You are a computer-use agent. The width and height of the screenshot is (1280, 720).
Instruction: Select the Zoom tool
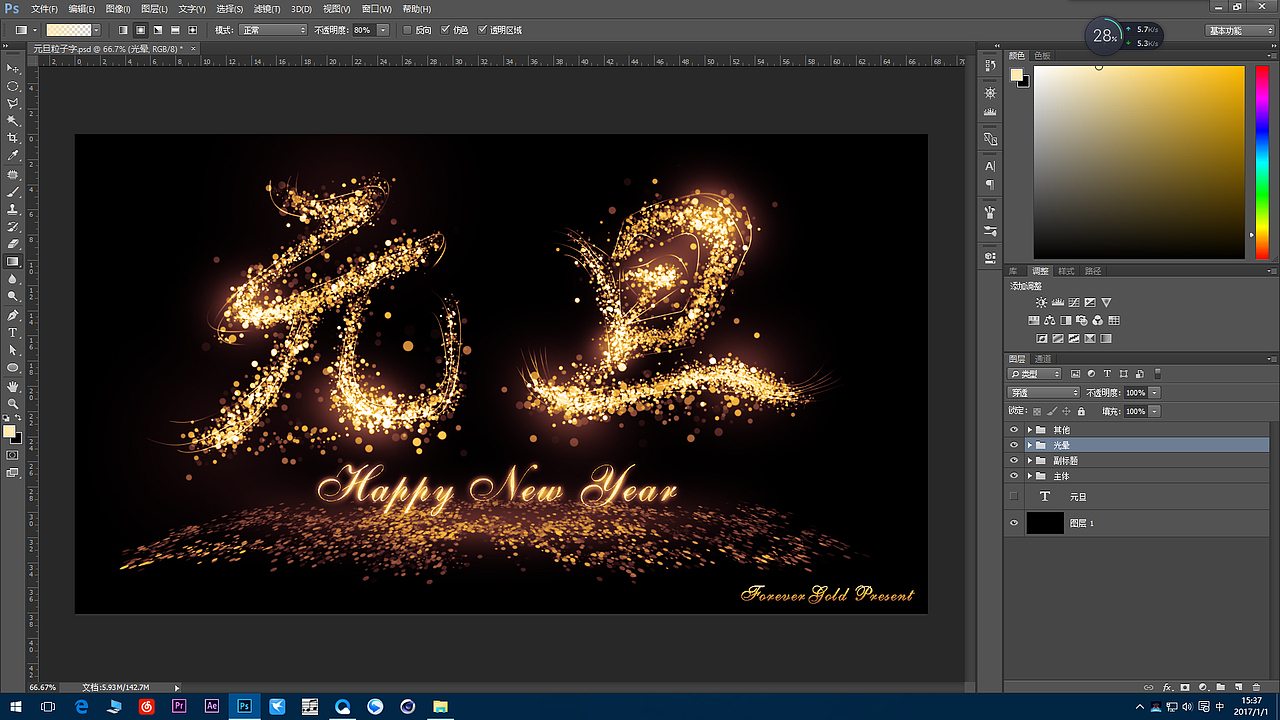[13, 403]
